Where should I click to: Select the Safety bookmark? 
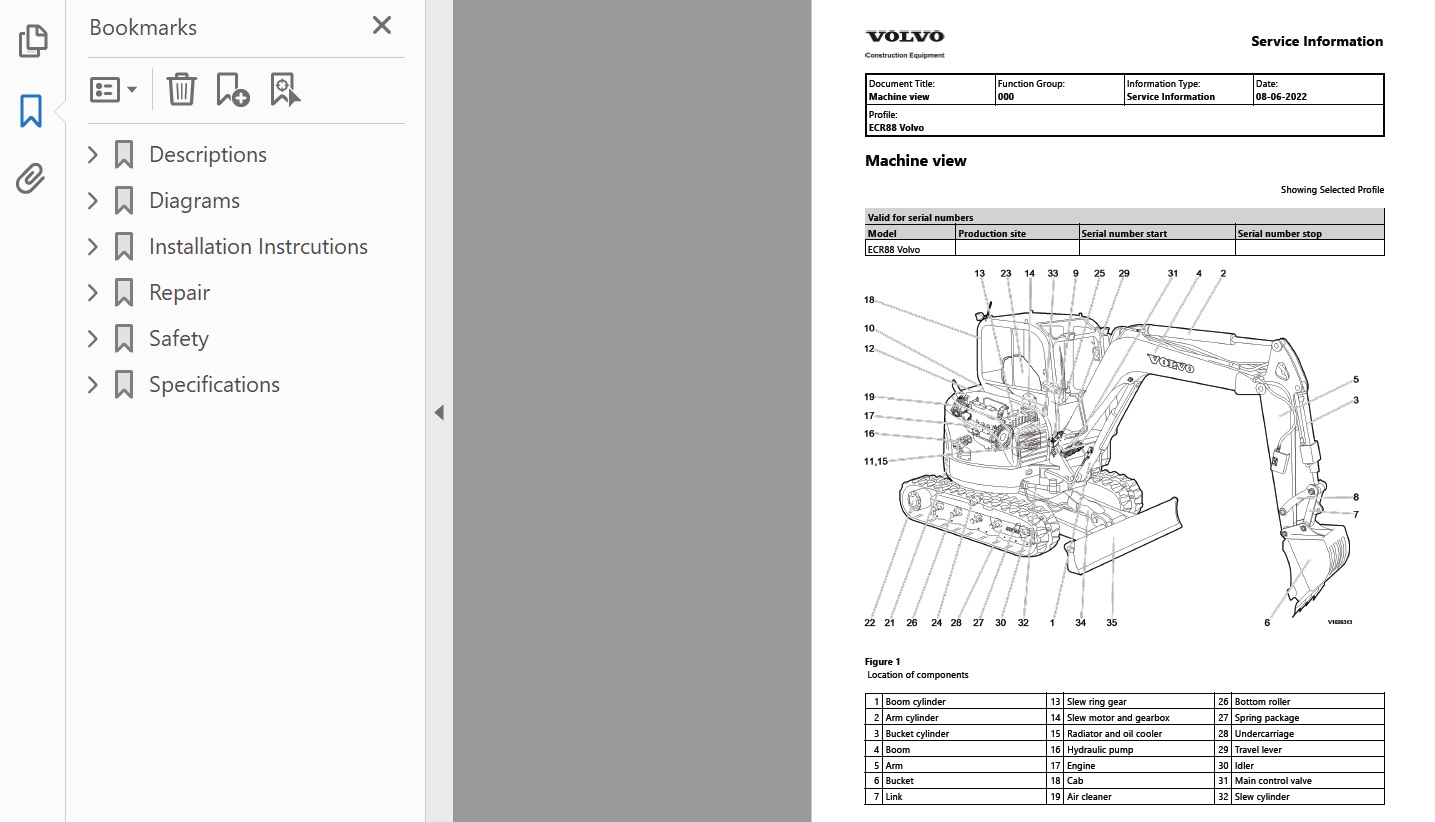(178, 339)
